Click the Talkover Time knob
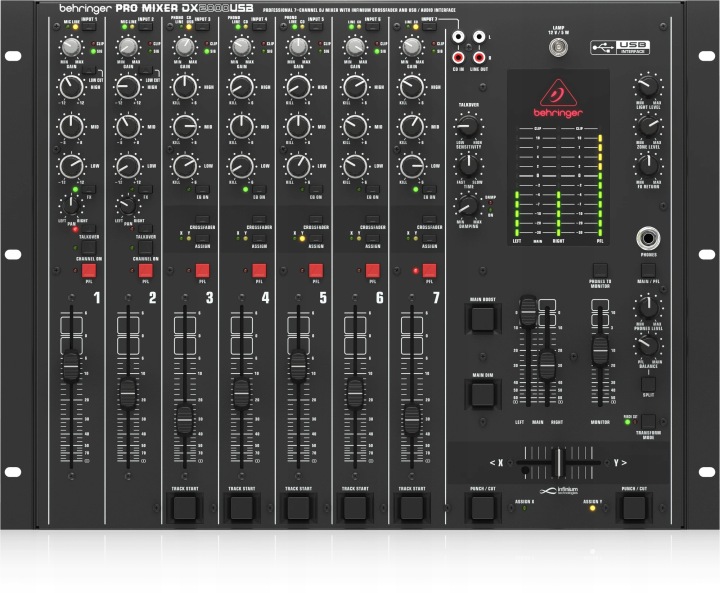The height and width of the screenshot is (593, 720). tap(468, 165)
